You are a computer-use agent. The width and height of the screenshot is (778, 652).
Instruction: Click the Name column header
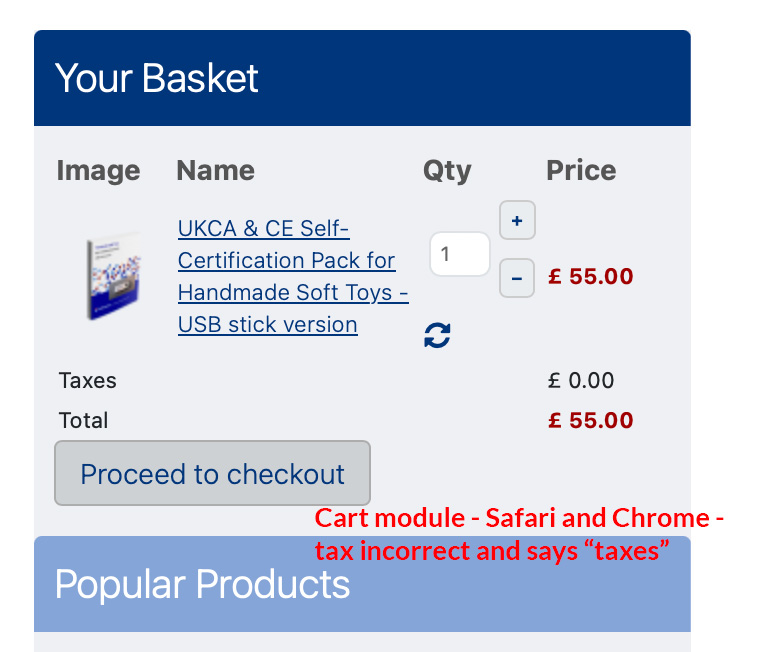click(215, 171)
